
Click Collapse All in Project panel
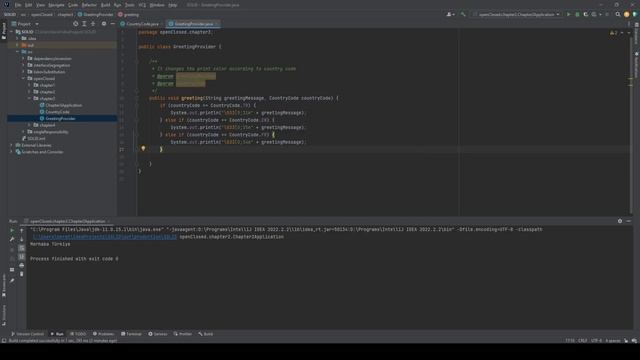point(93,24)
